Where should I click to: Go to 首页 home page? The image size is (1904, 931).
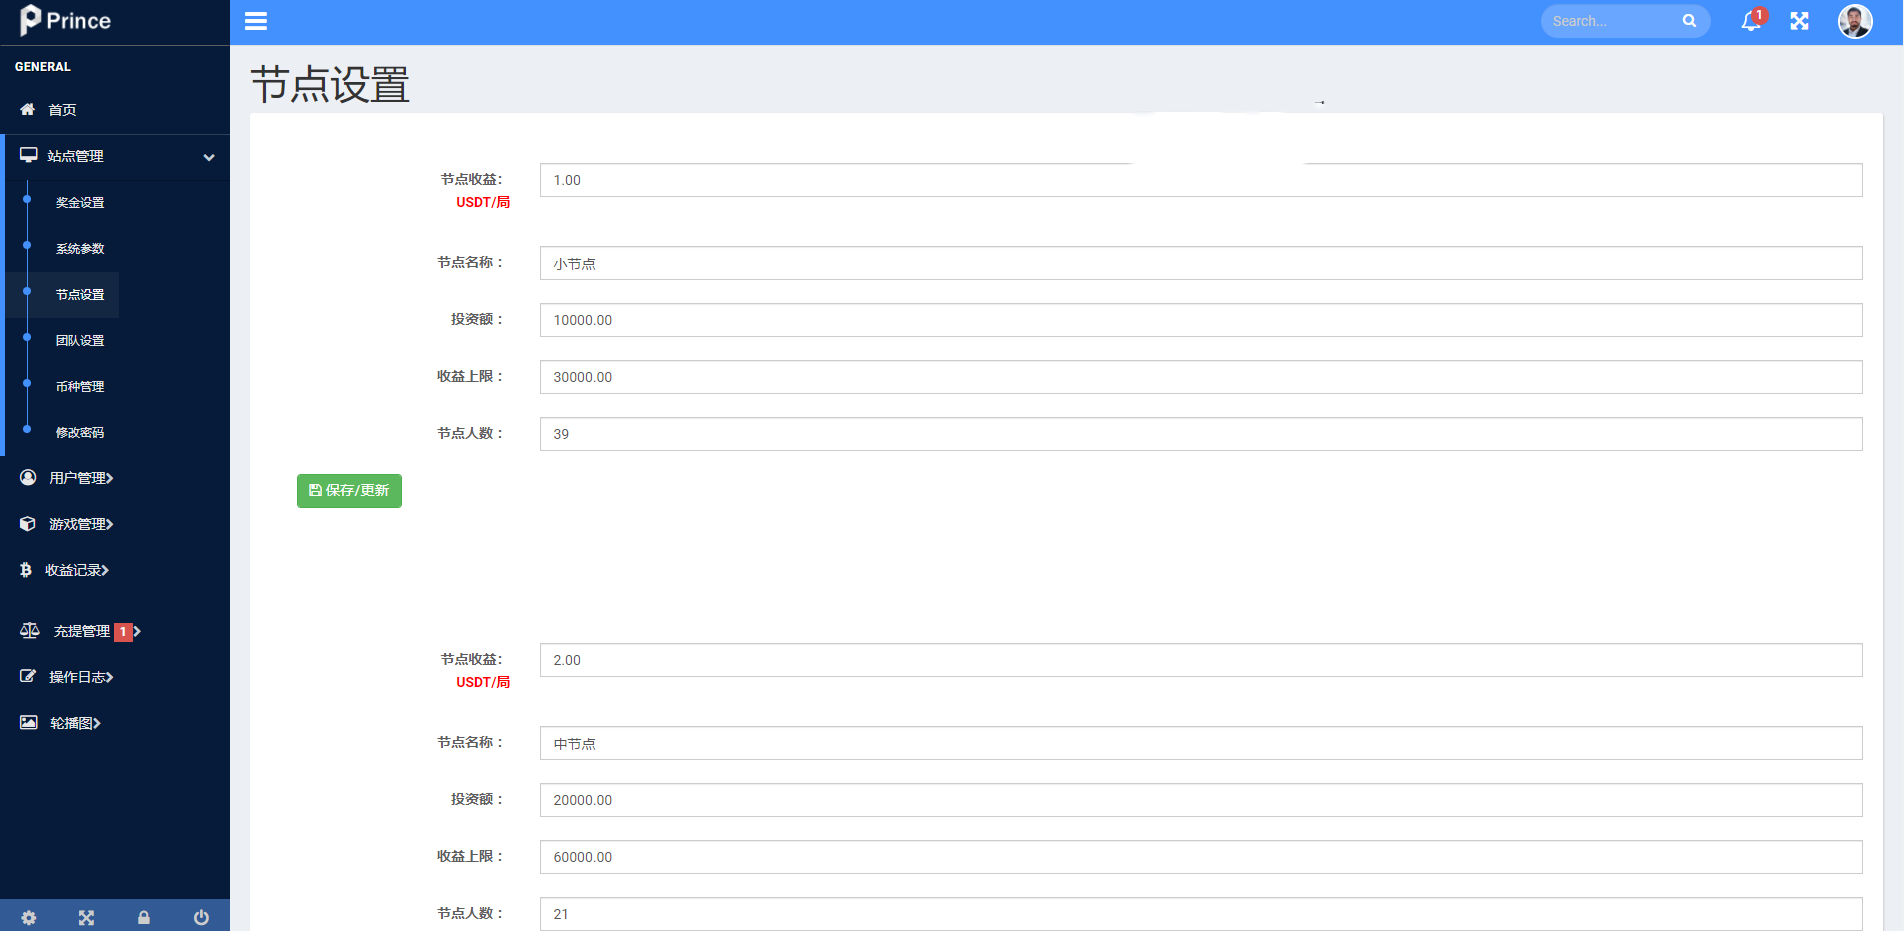62,110
